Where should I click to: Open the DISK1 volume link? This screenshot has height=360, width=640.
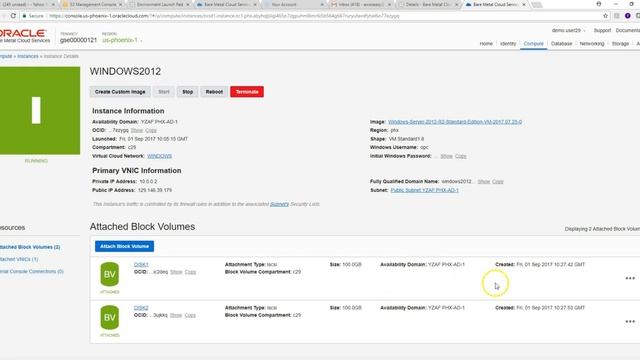click(141, 265)
